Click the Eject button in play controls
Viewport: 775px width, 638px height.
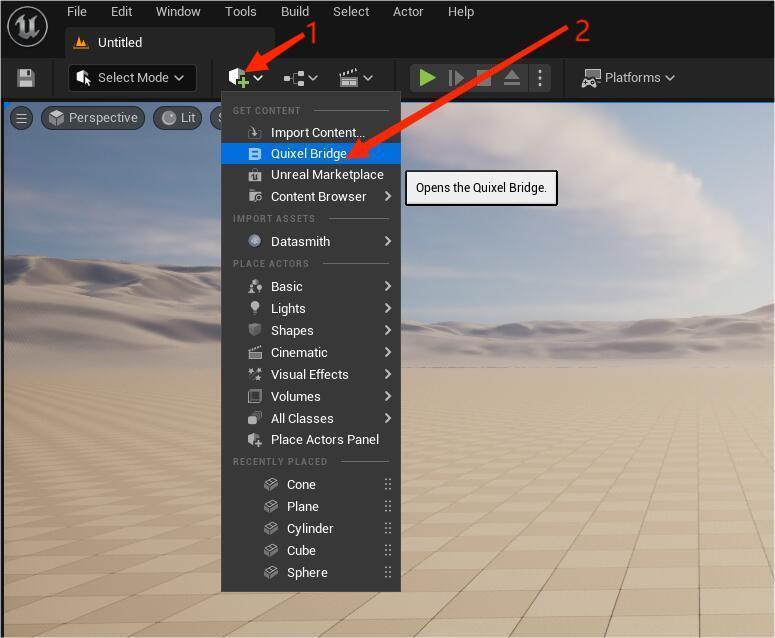click(512, 78)
